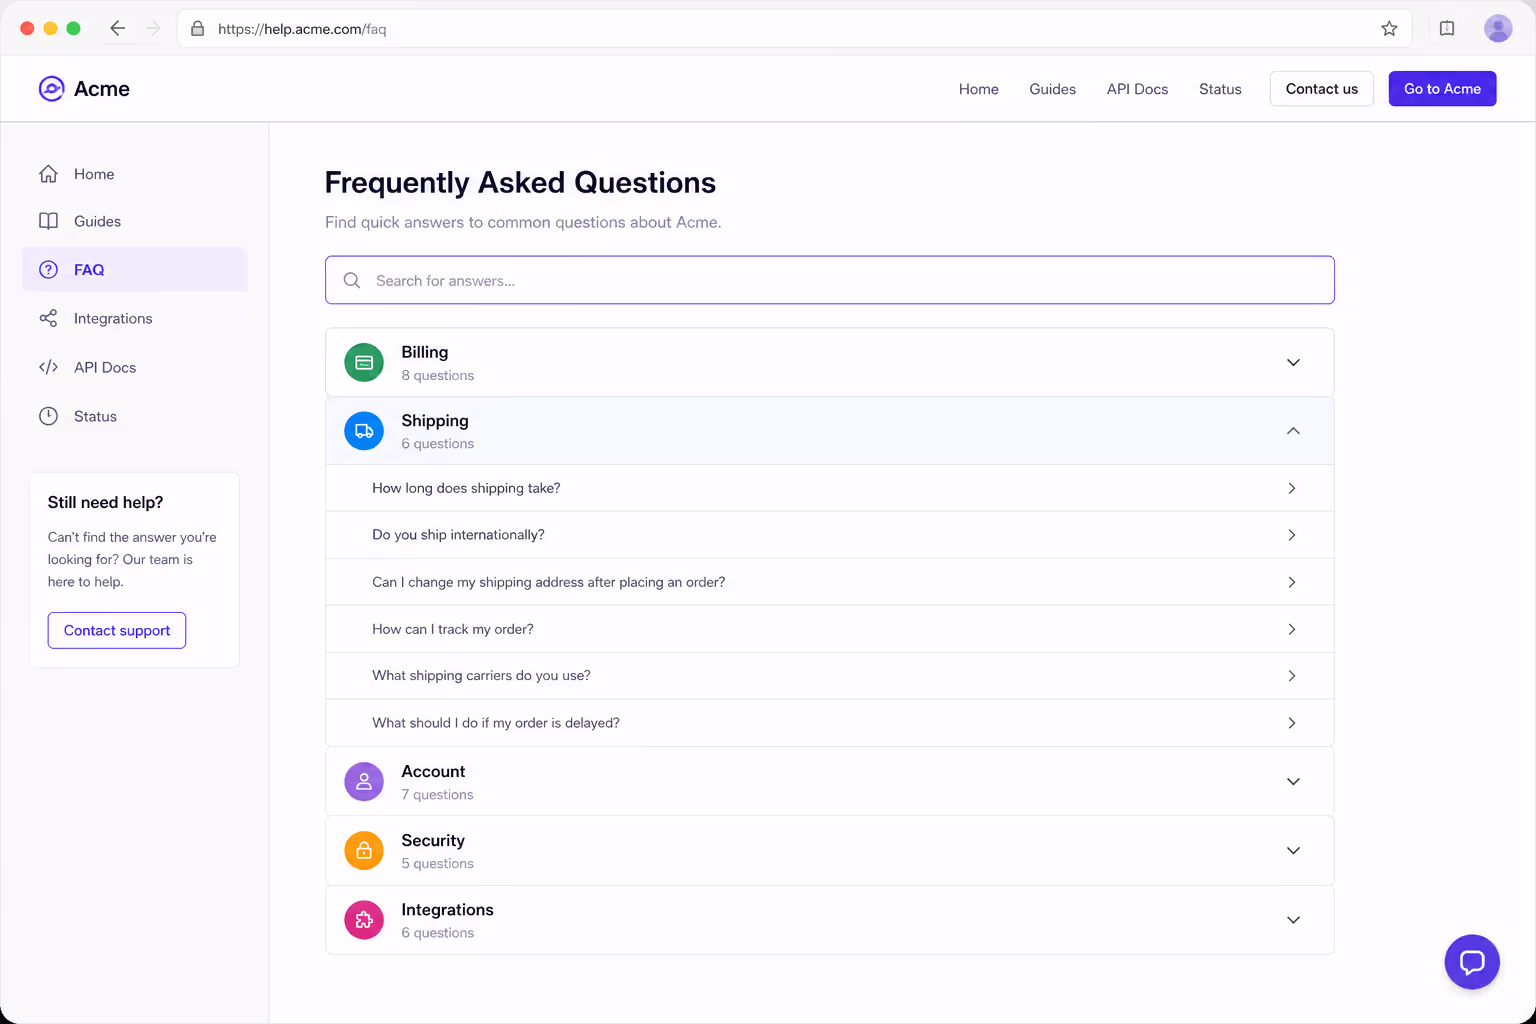Image resolution: width=1536 pixels, height=1024 pixels.
Task: Click the Security section title
Action: (x=433, y=841)
